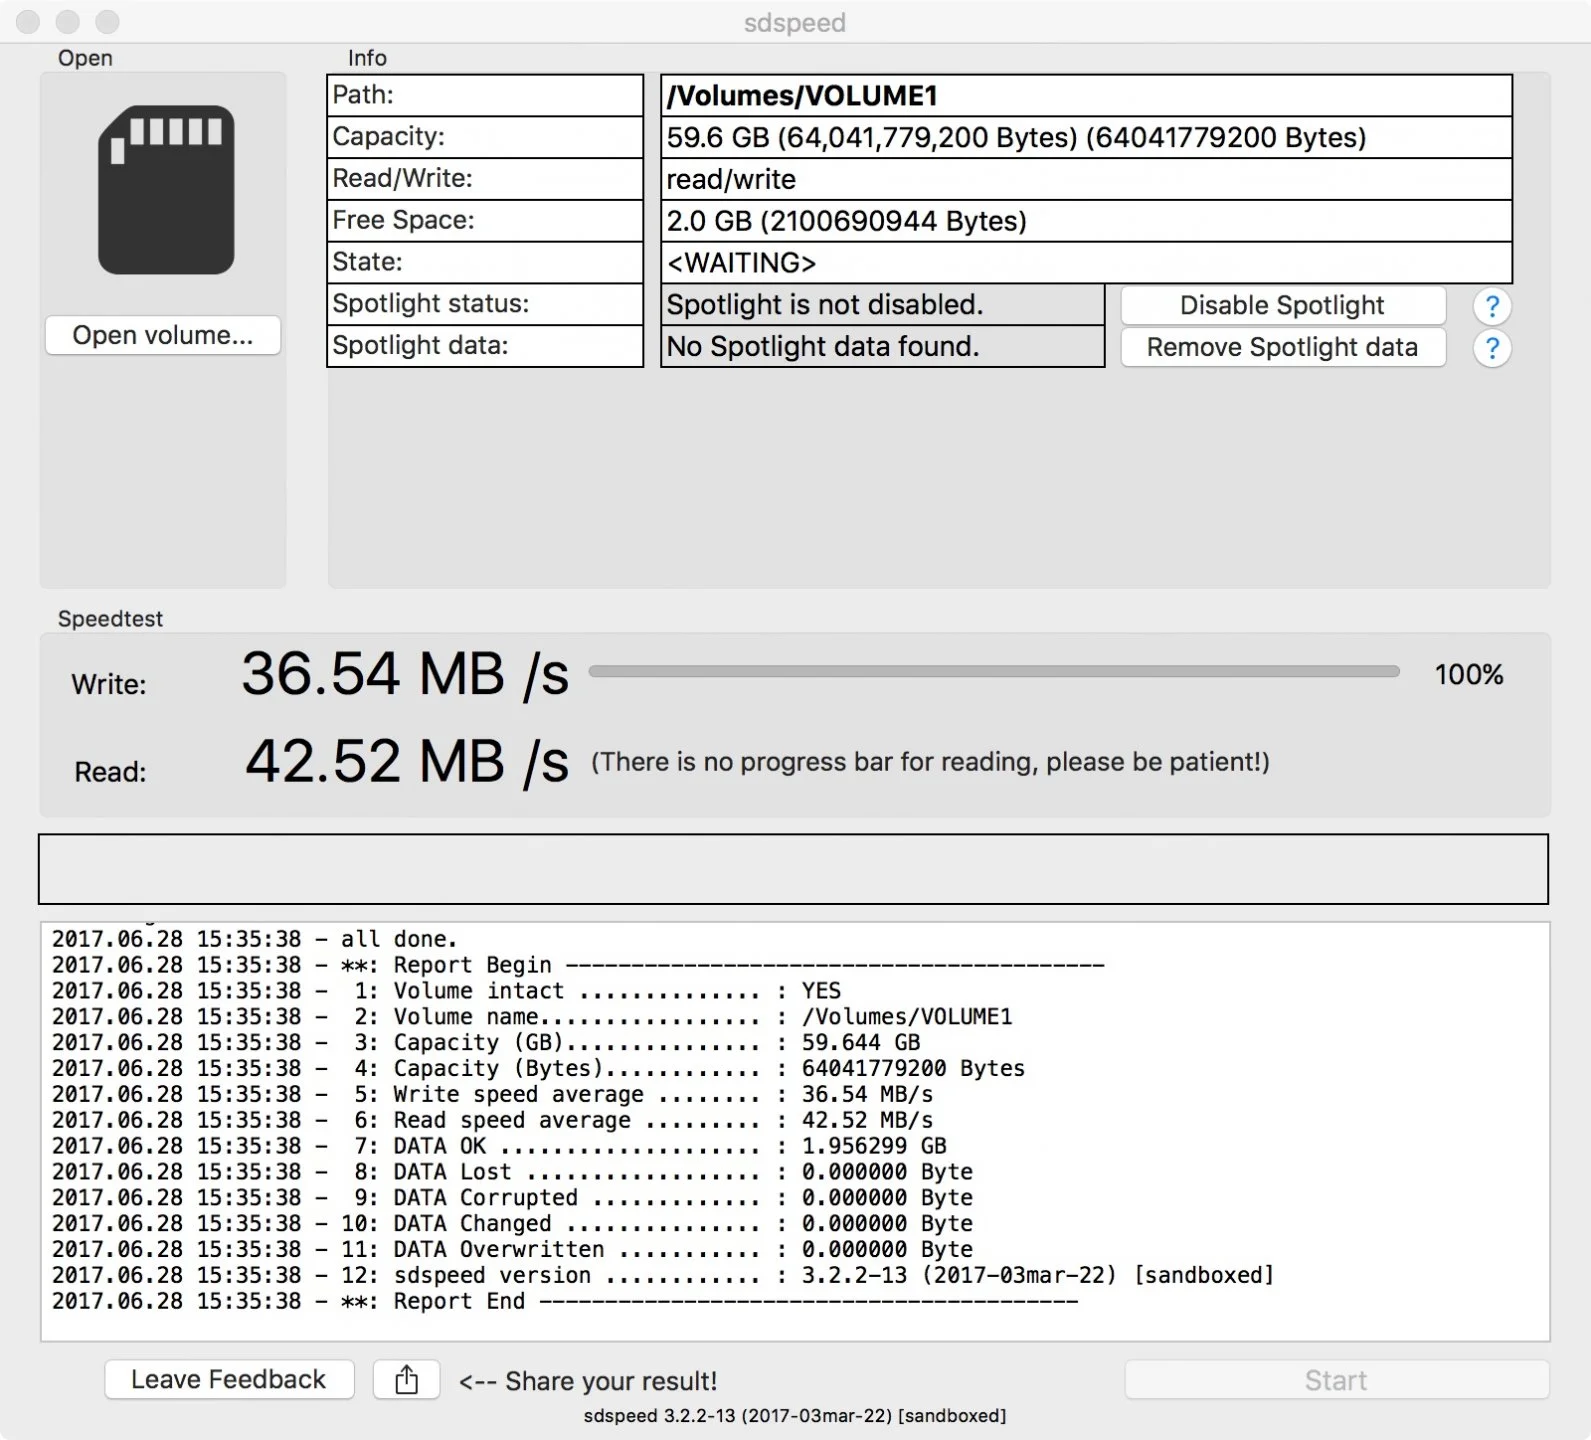Click 'No Spotlight data found.' text
1591x1440 pixels.
[882, 347]
